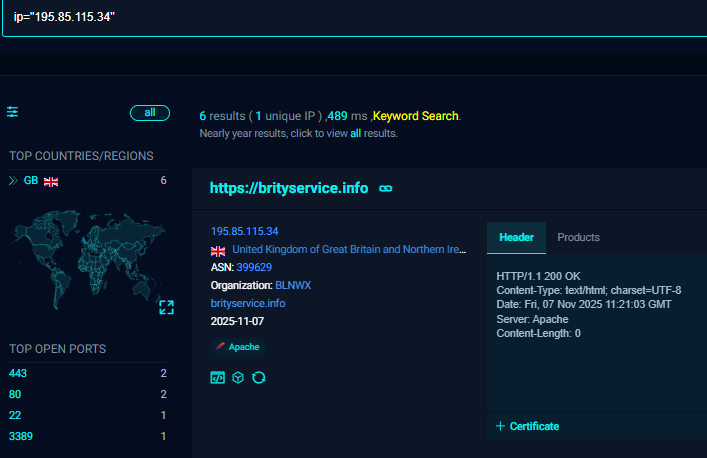The image size is (707, 458).
Task: Expand the world map to fullscreen
Action: coord(166,307)
